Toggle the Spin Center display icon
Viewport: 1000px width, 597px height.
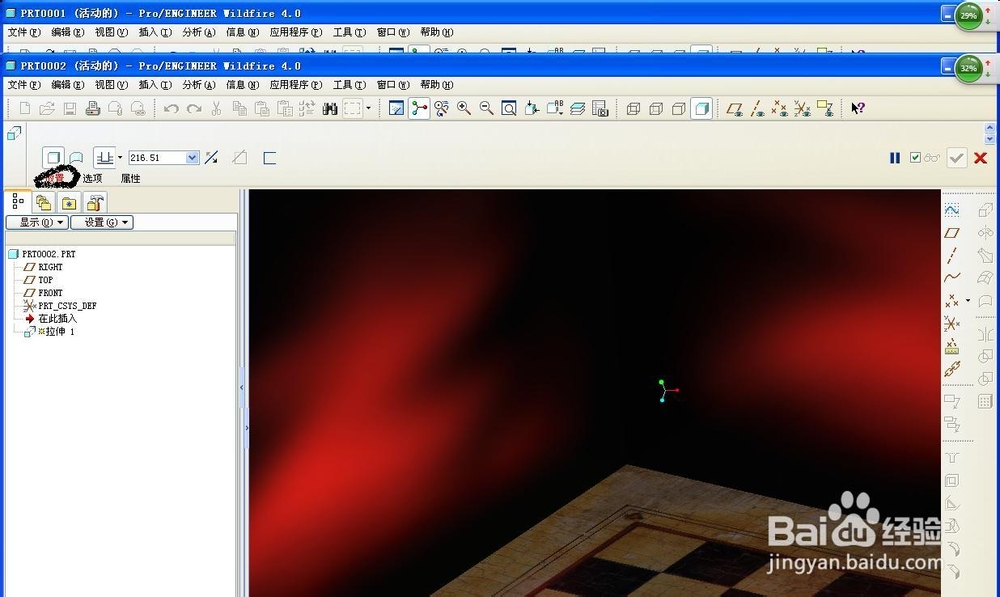click(x=418, y=108)
